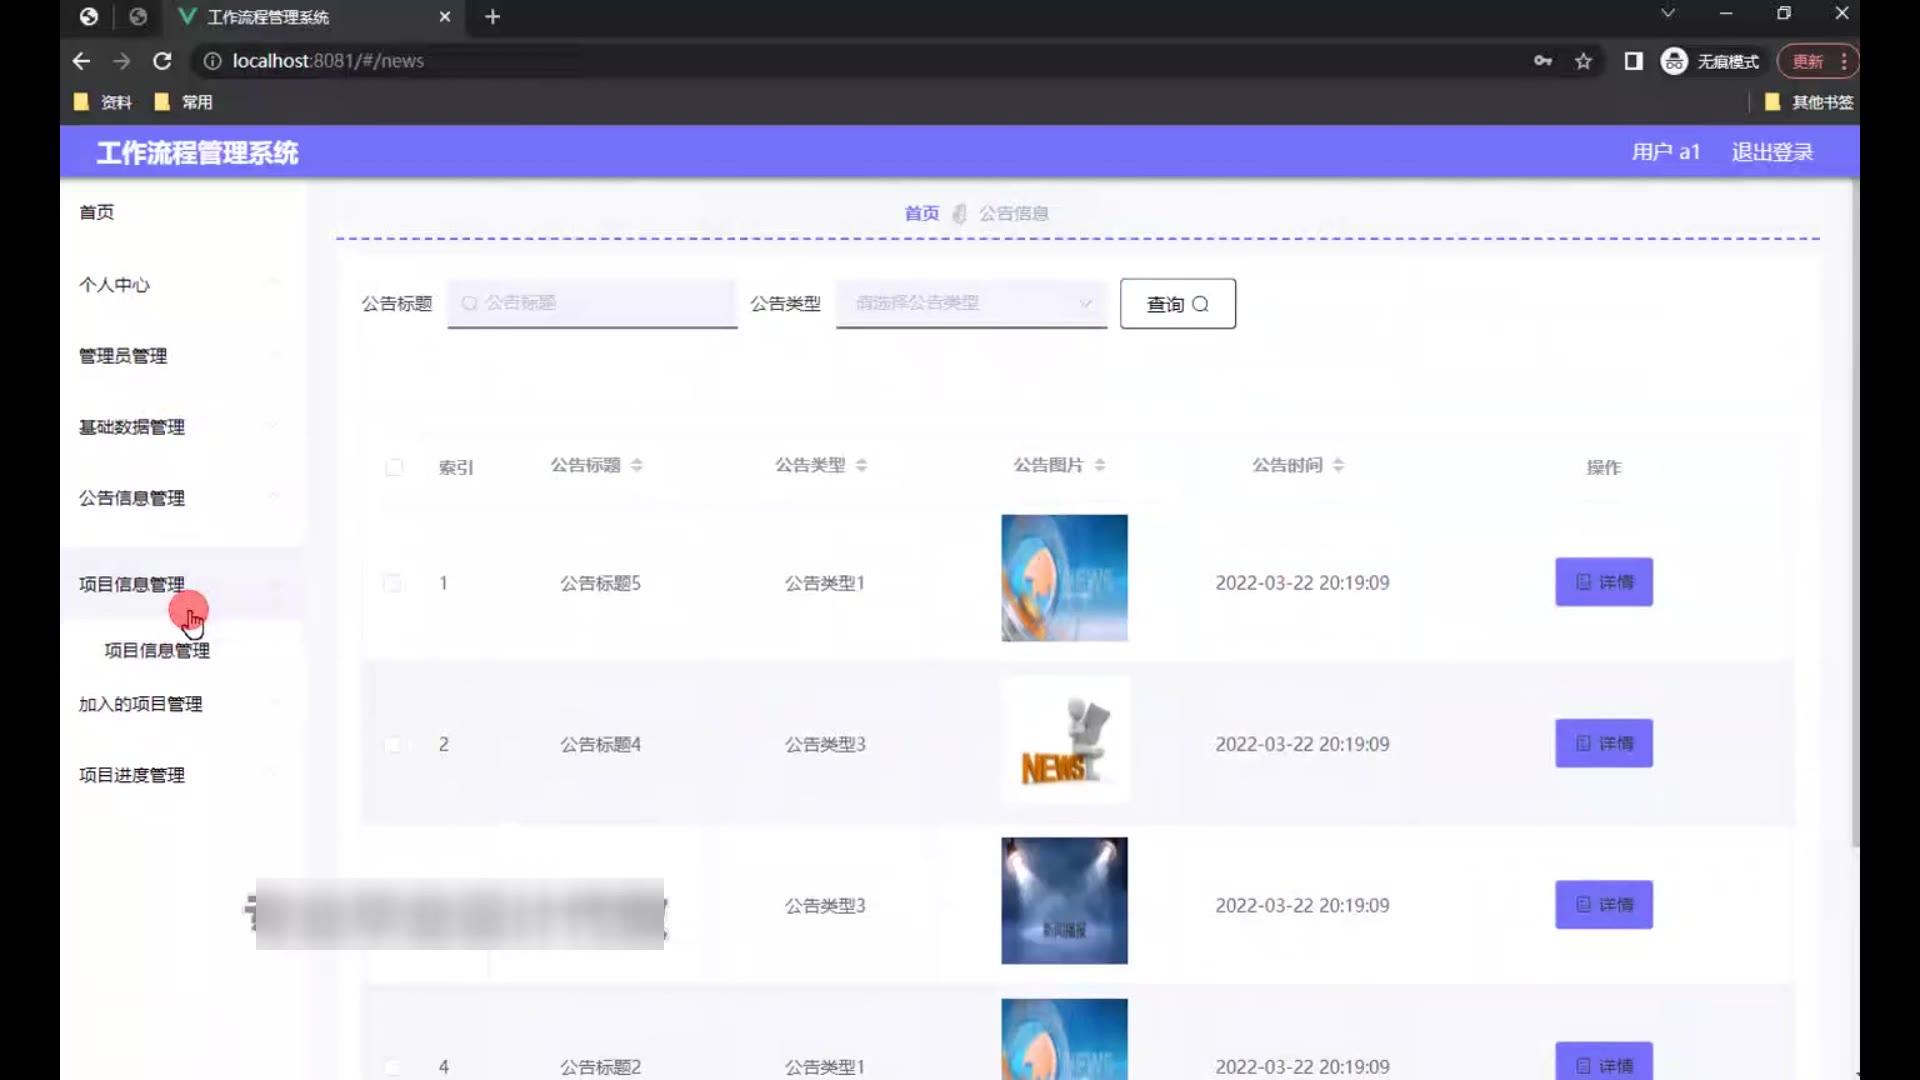Click the back navigation arrow
The image size is (1920, 1080).
point(82,61)
